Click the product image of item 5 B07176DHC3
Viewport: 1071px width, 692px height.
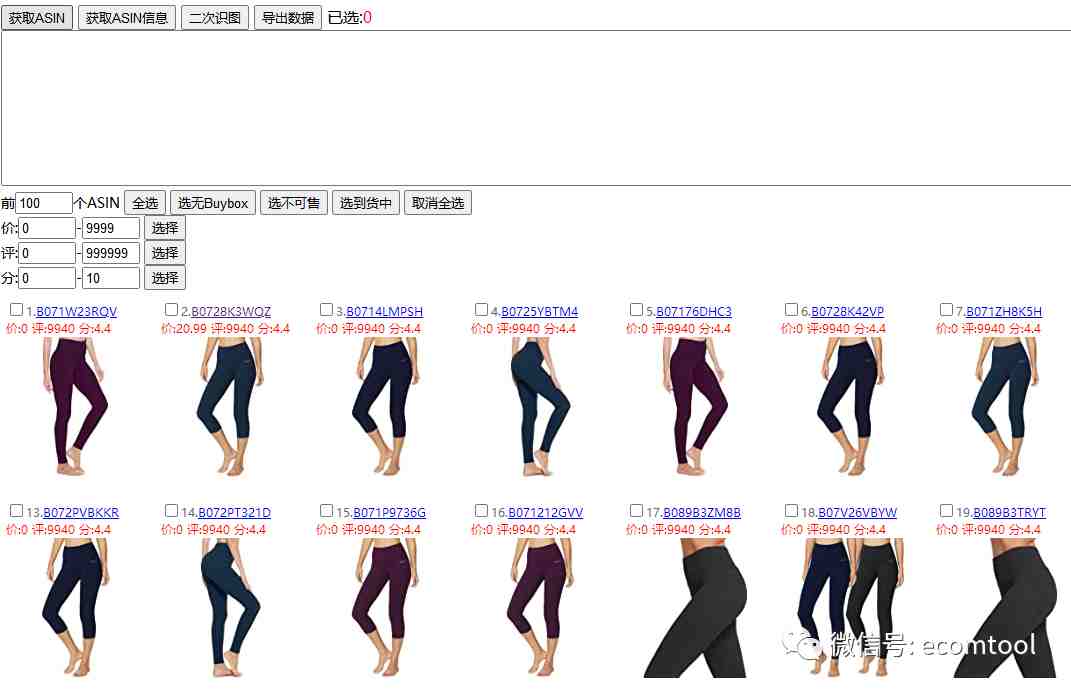(696, 406)
